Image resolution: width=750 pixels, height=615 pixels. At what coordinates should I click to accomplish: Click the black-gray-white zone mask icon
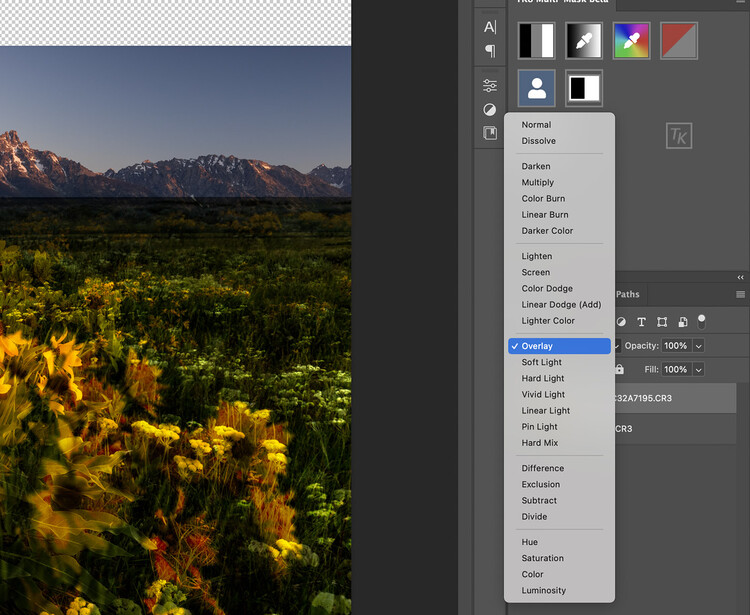click(x=536, y=41)
